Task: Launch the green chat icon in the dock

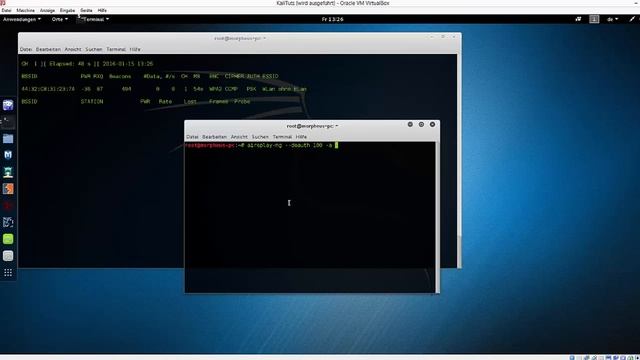Action: pos(8,239)
